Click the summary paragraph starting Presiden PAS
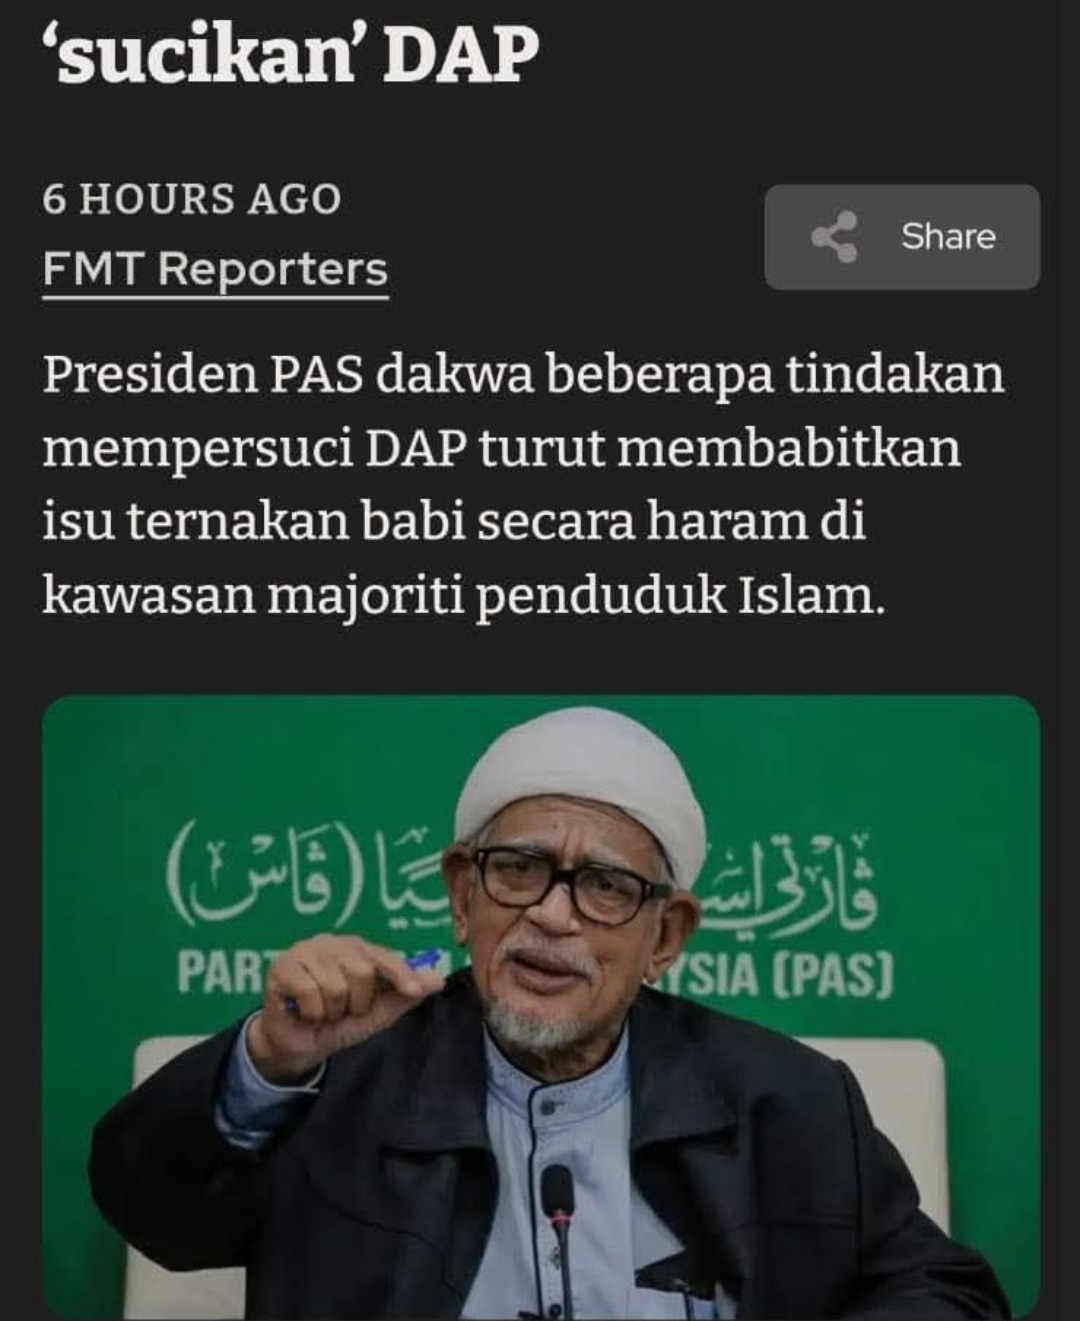1080x1321 pixels. coord(523,485)
